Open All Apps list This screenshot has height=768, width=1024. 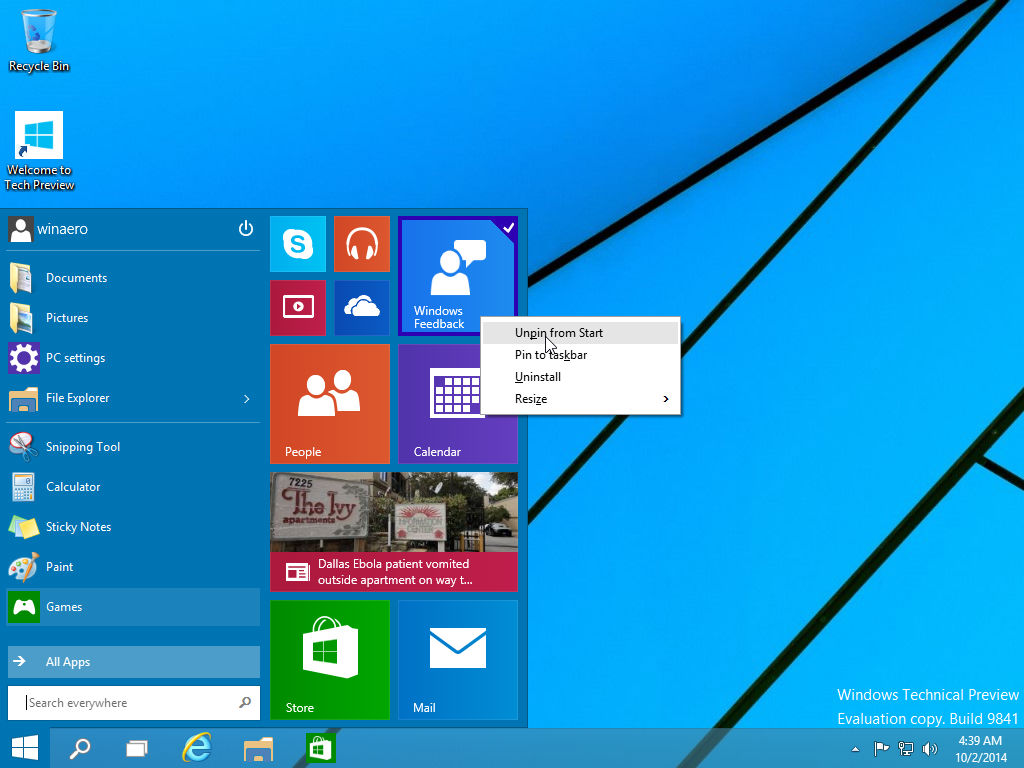click(133, 662)
